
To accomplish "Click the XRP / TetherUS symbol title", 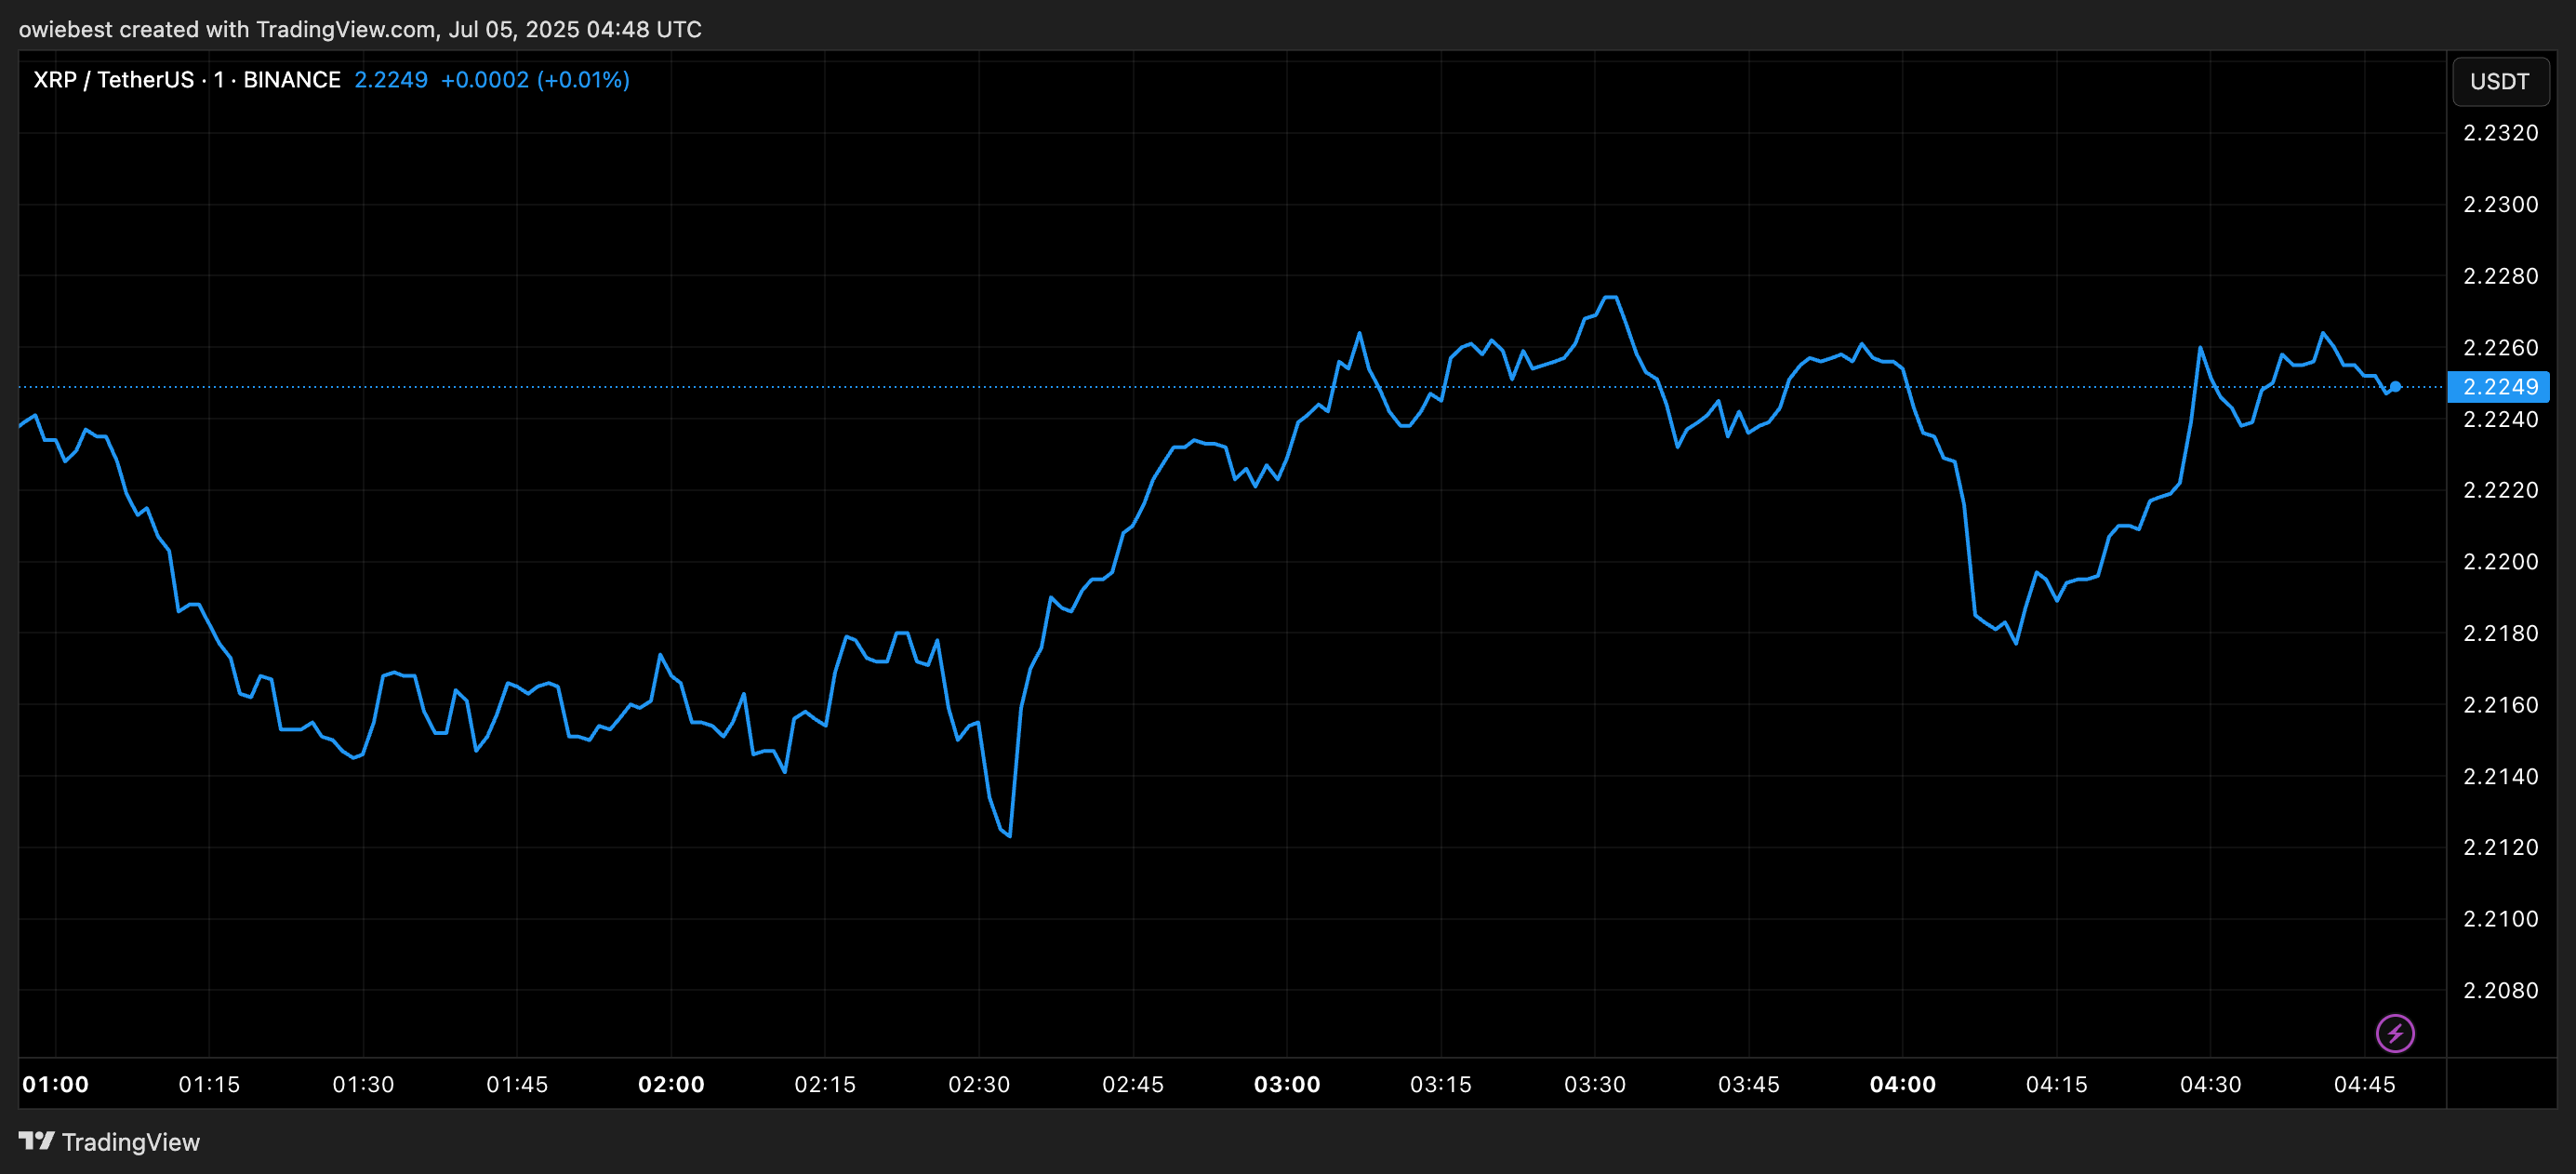I will click(x=114, y=80).
